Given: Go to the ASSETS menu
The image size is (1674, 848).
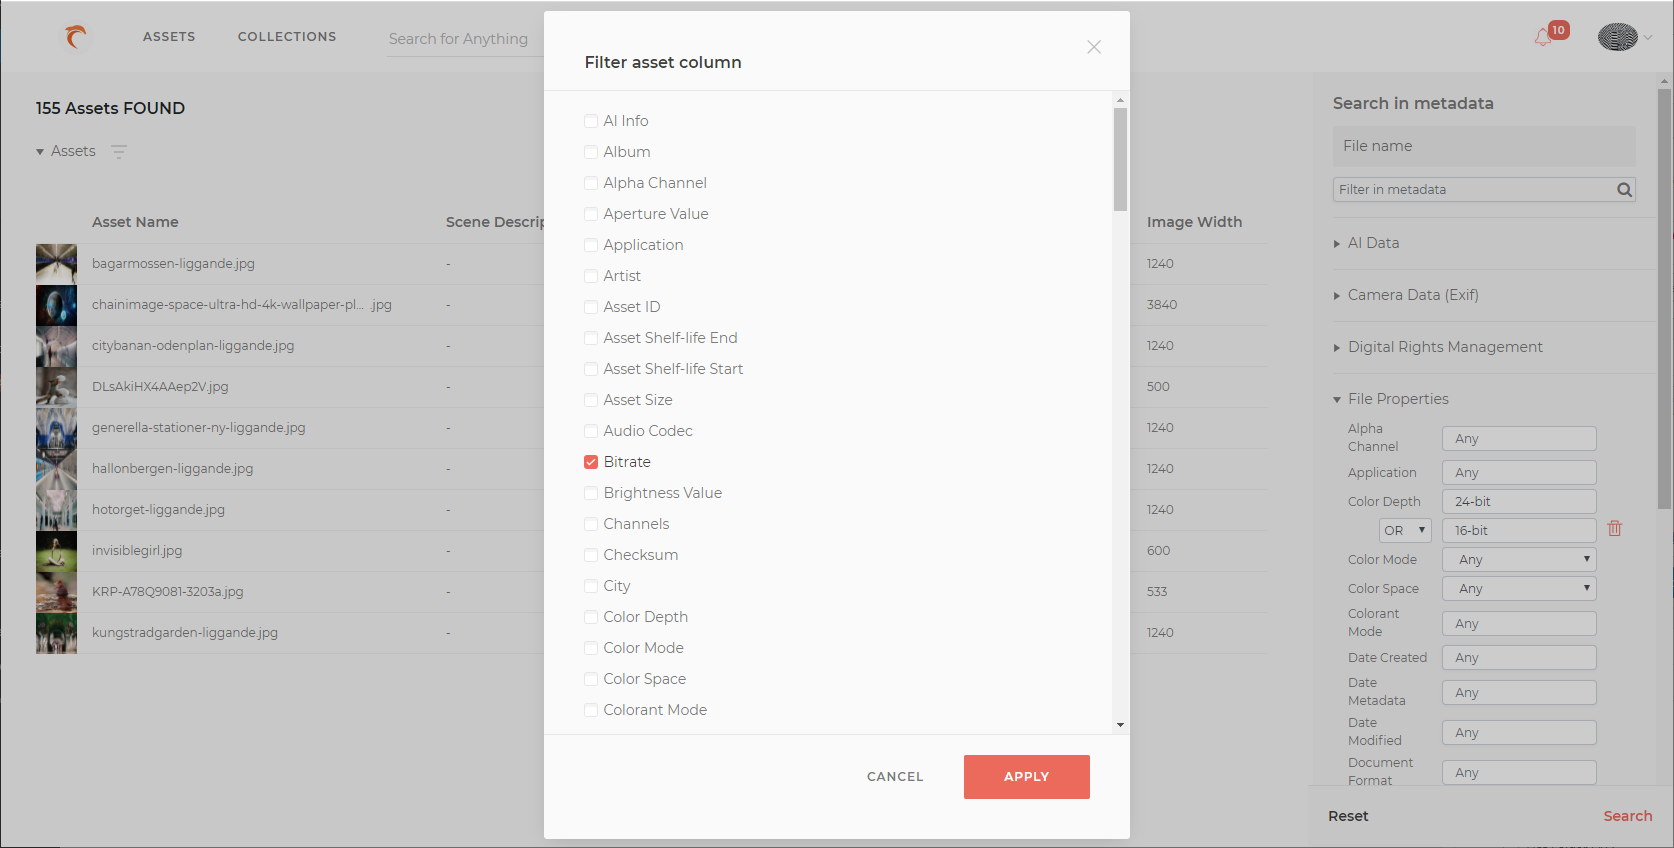Looking at the screenshot, I should [169, 37].
